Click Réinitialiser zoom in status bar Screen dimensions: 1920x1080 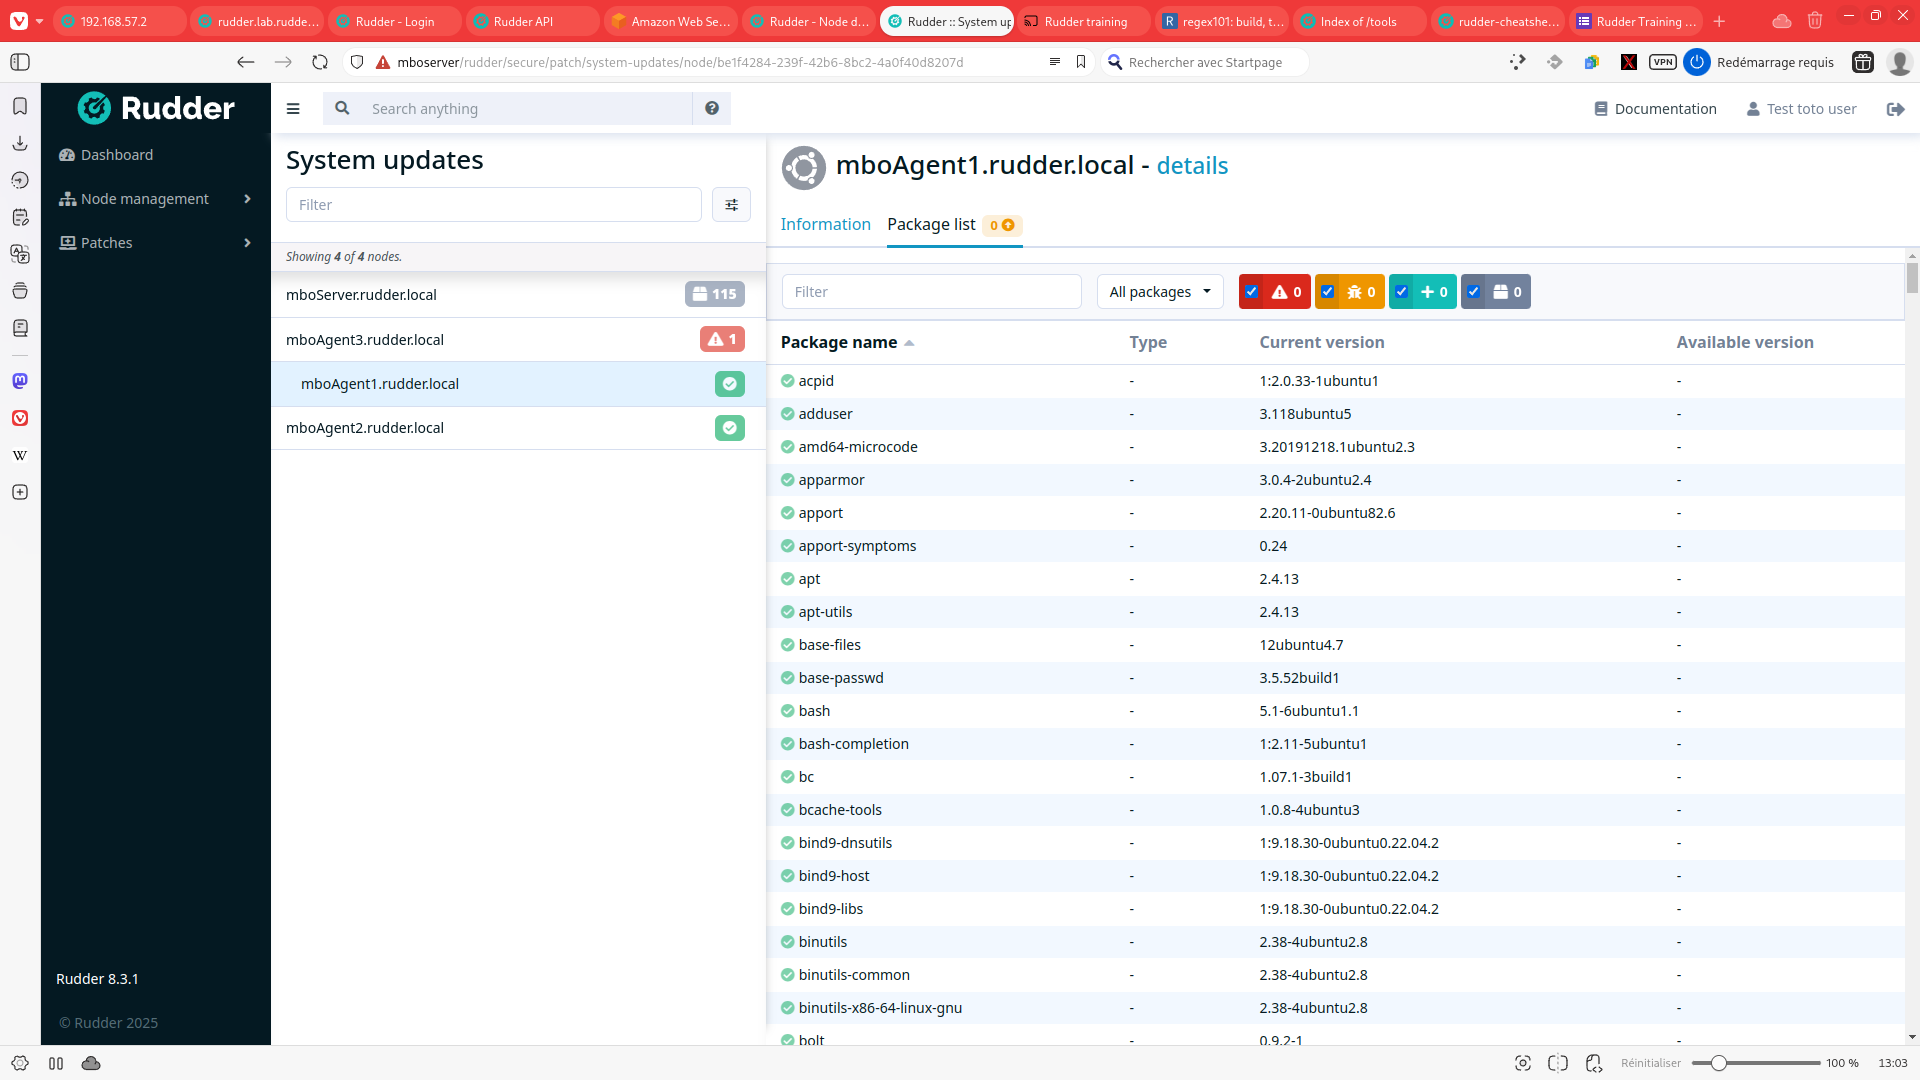click(1651, 1063)
